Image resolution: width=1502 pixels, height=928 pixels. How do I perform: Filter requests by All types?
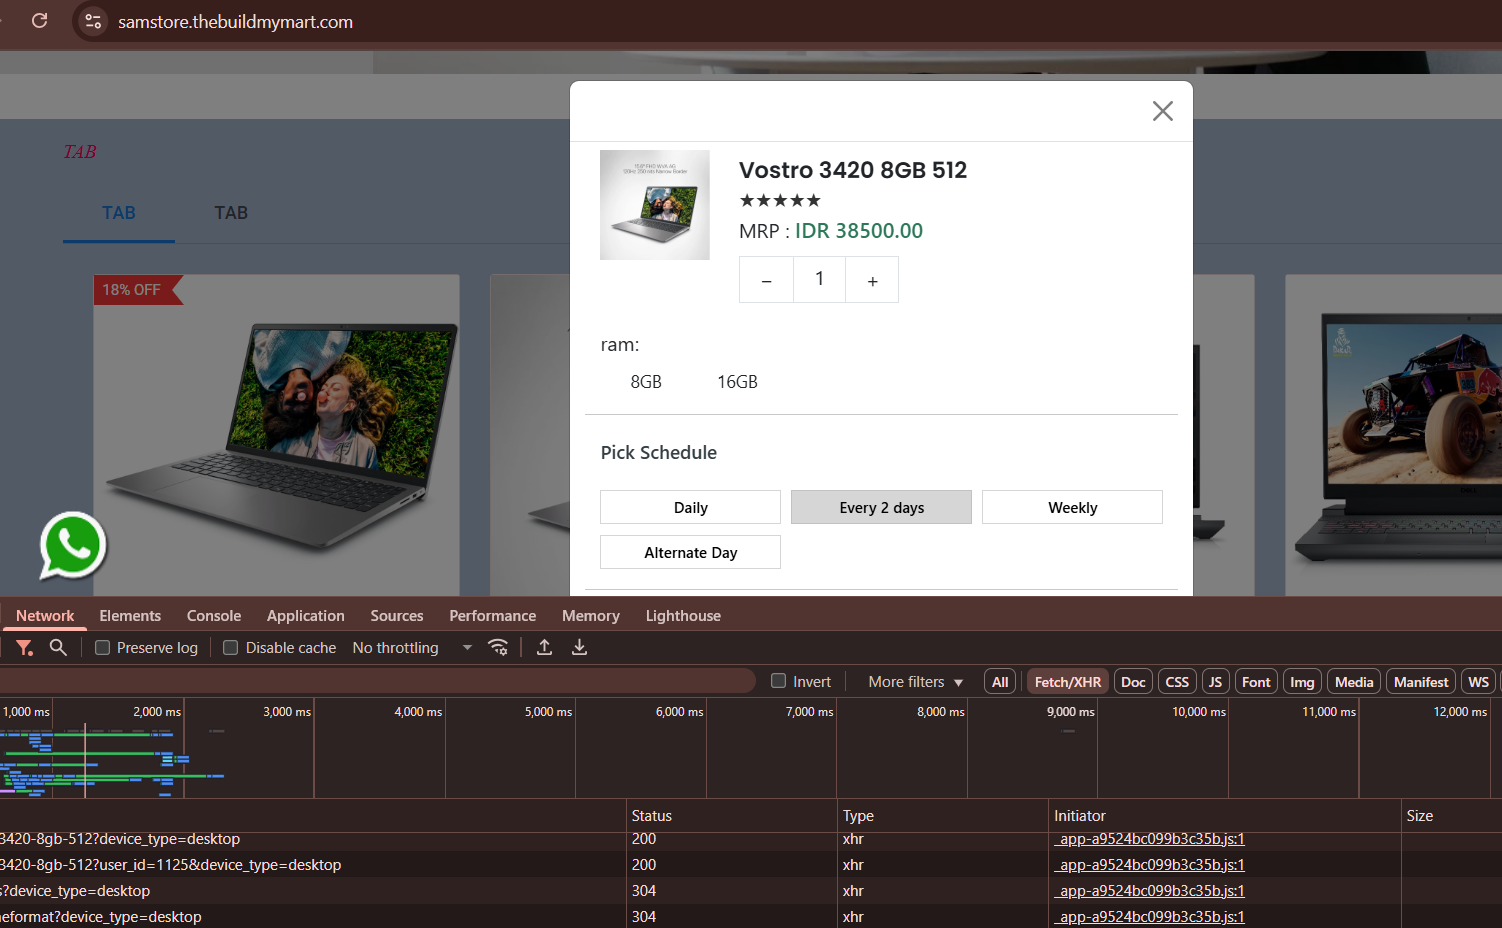[1000, 682]
